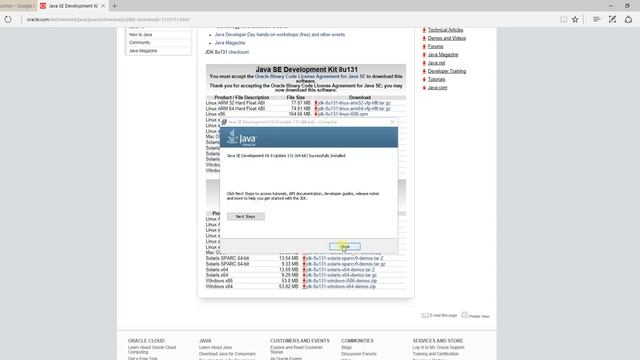This screenshot has height=360, width=640.
Task: Open Learn About Oracle Cloud Computing footer link
Action: click(152, 350)
